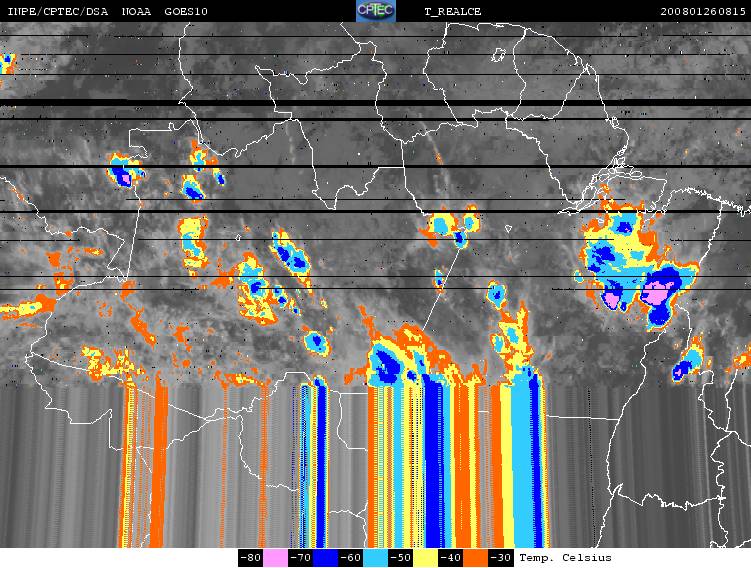Click the -30 legend label
Viewport: 751px width, 568px height.
point(501,558)
